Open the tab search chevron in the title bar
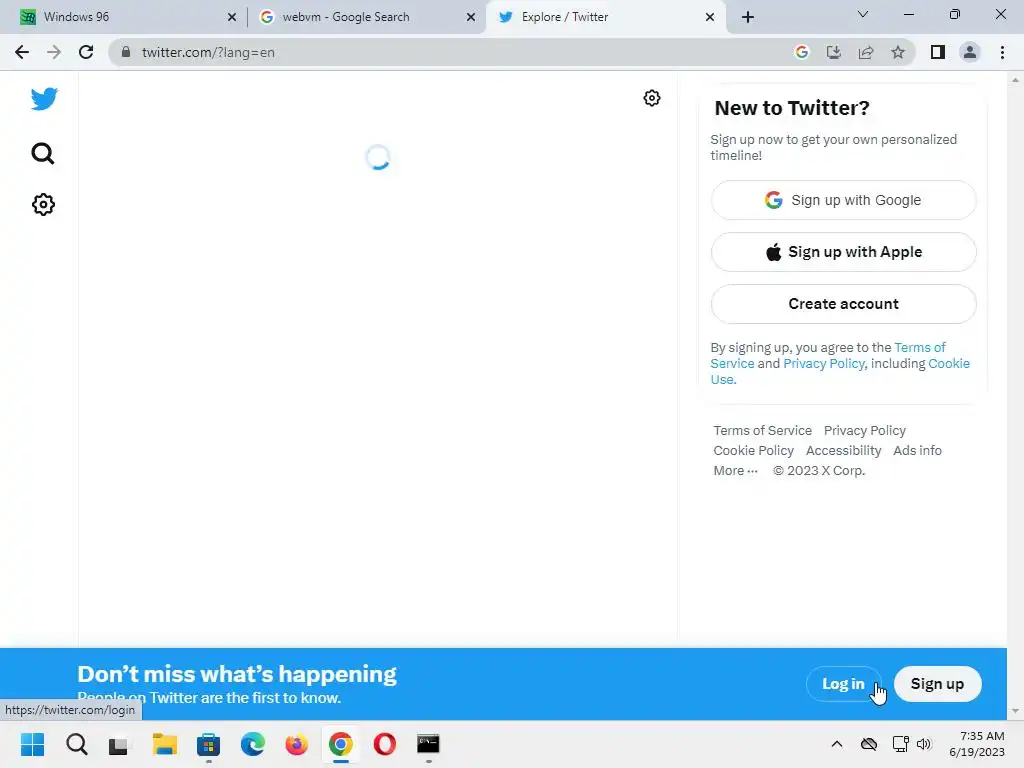 coord(862,14)
